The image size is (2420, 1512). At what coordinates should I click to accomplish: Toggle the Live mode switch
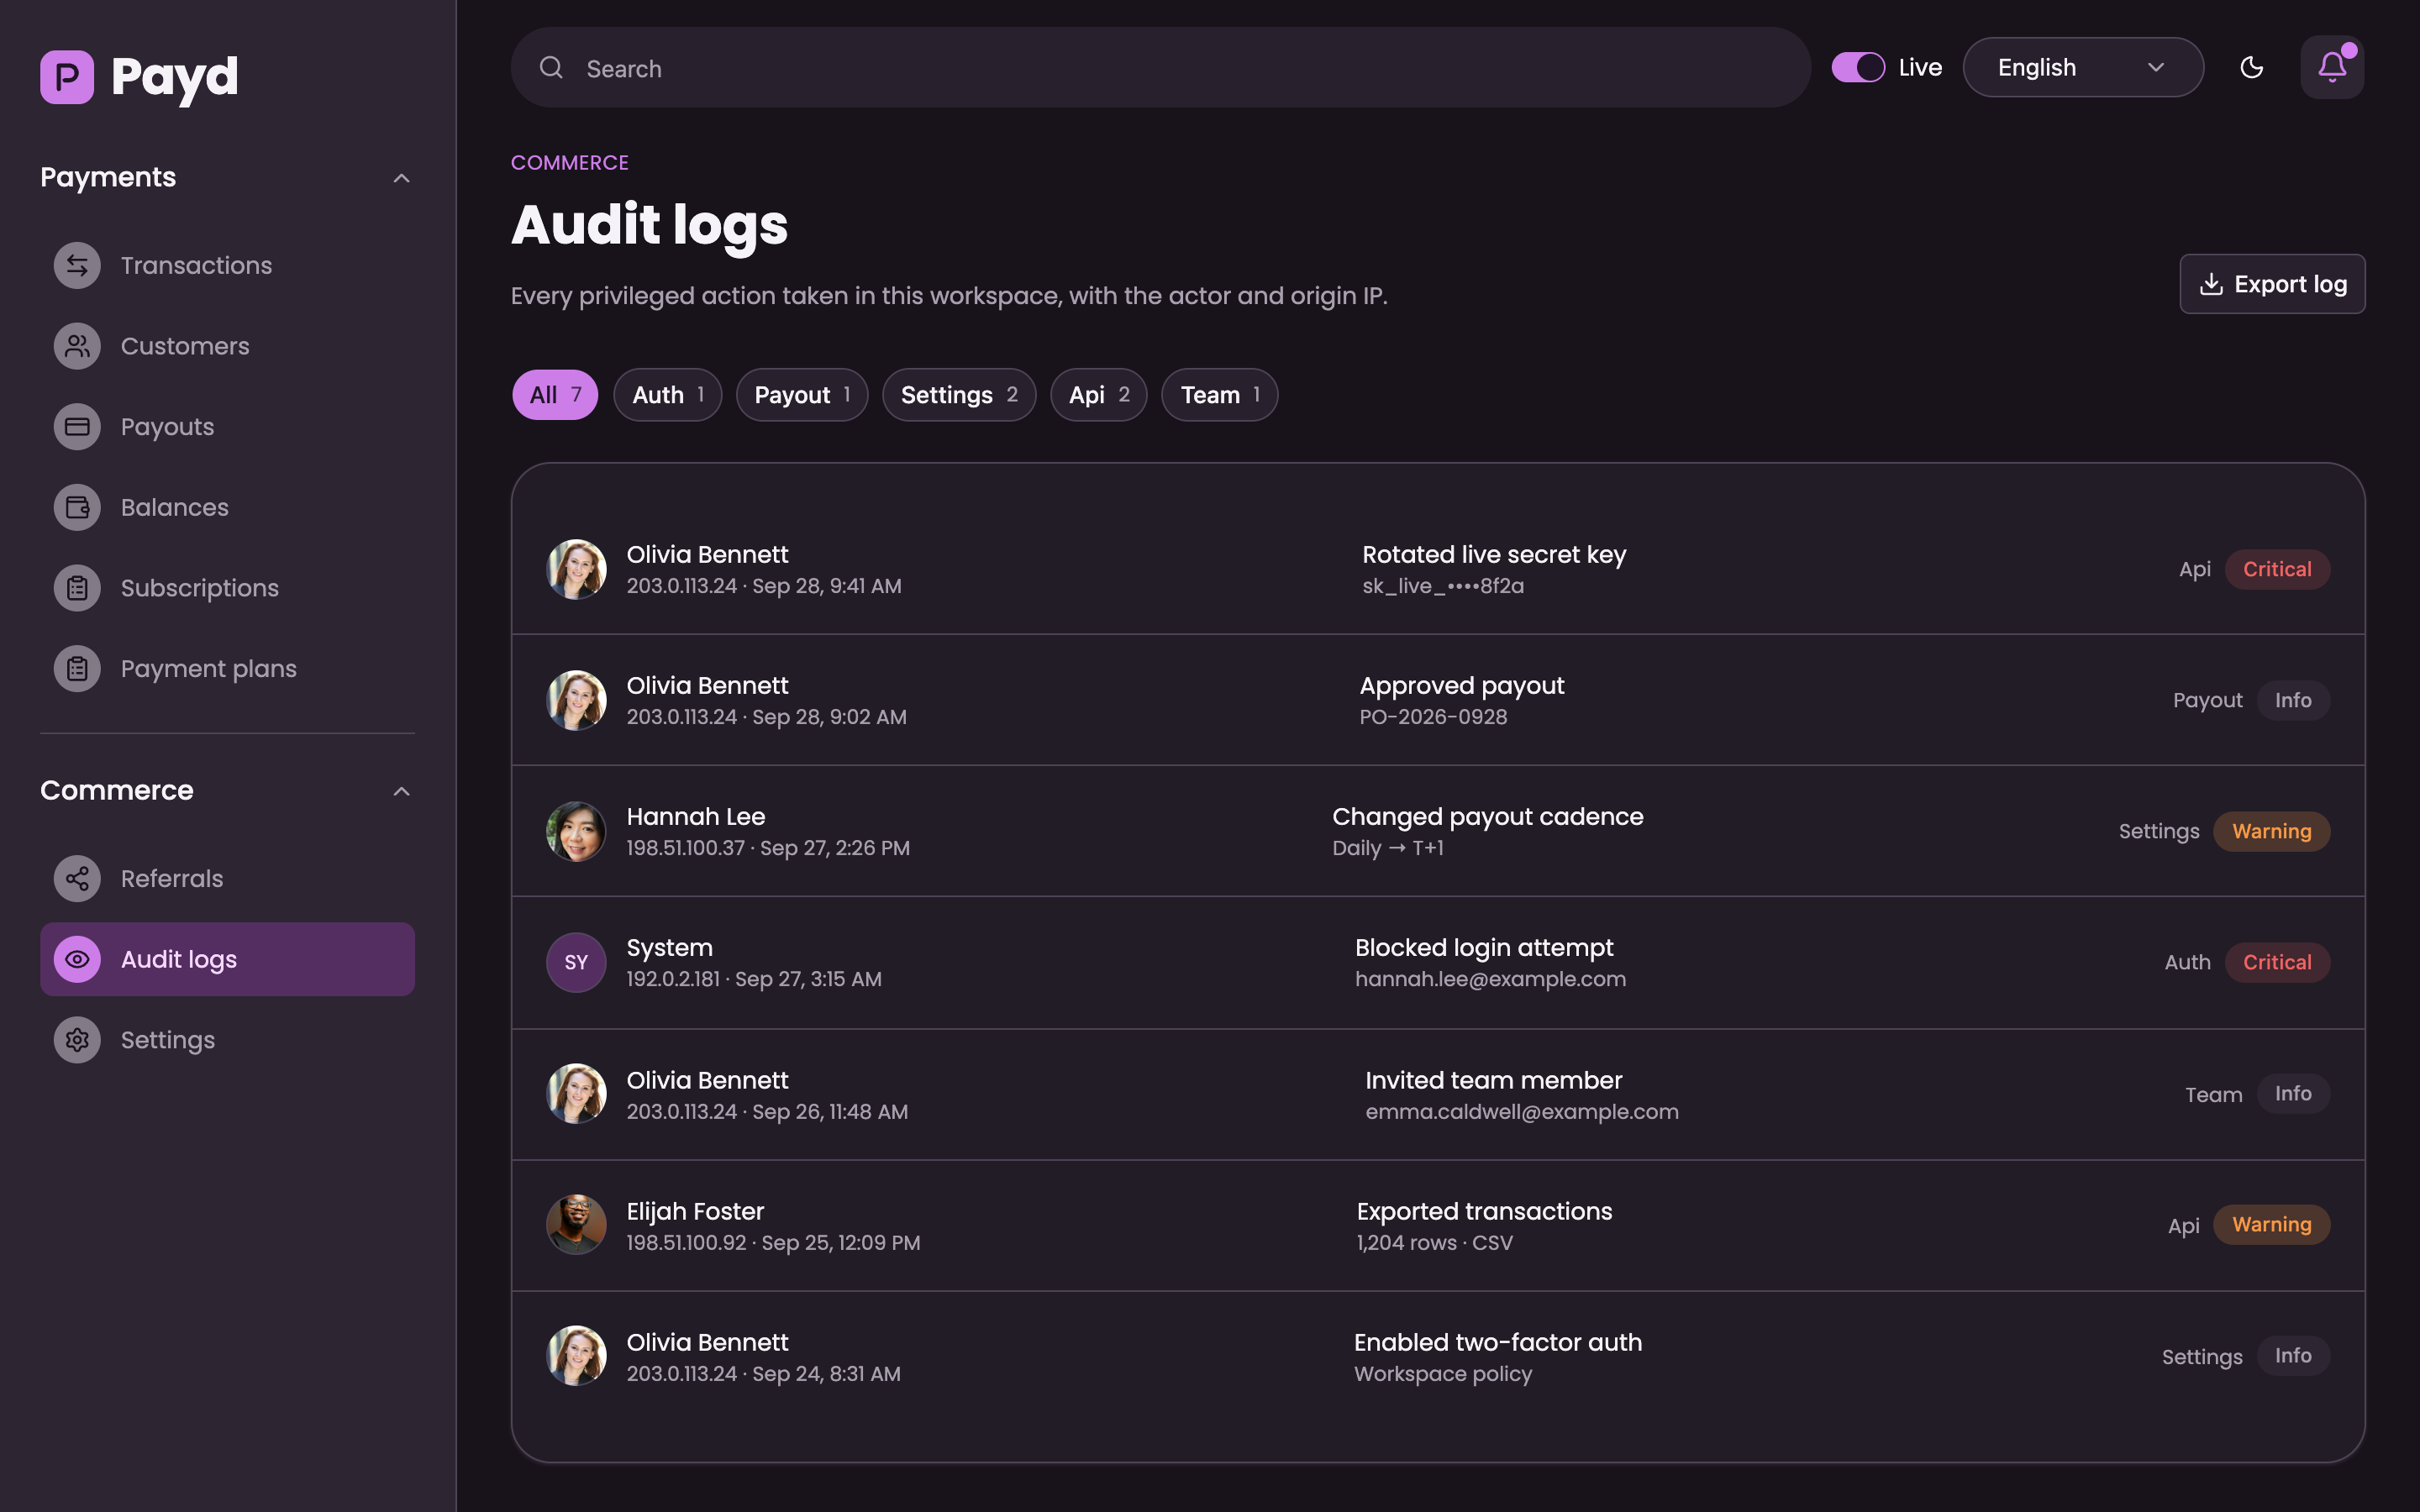(x=1858, y=67)
